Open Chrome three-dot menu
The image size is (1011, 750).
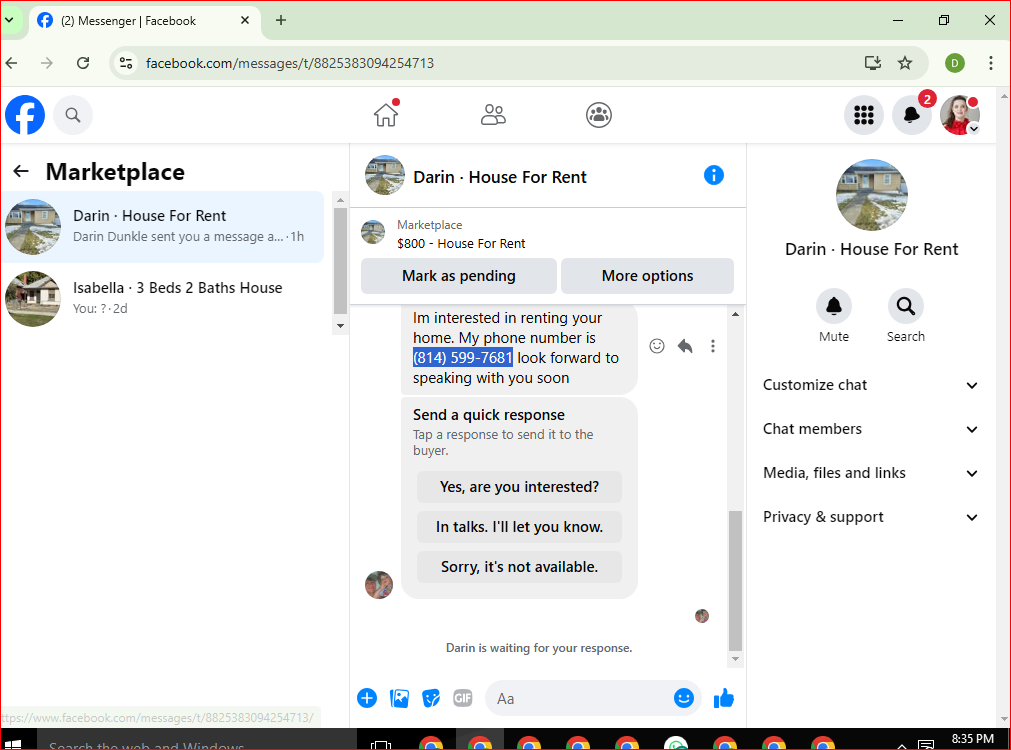(x=990, y=63)
